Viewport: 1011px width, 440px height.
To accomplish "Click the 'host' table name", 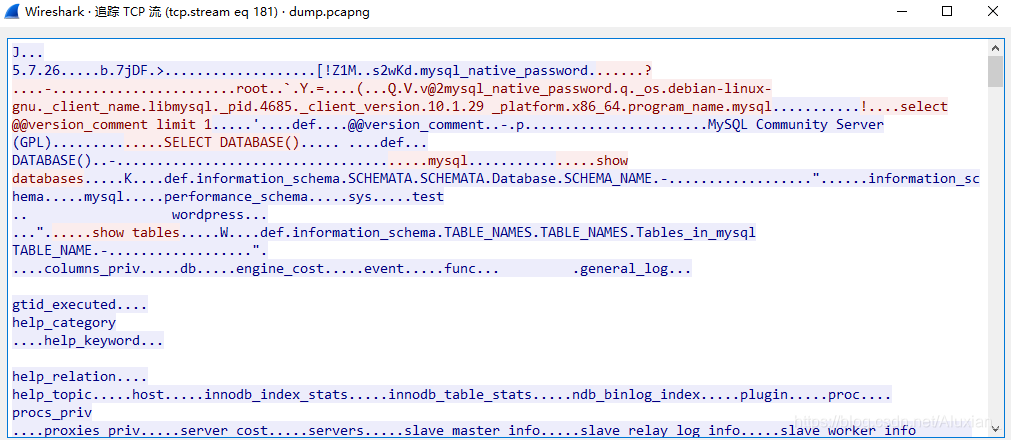I will (x=148, y=395).
